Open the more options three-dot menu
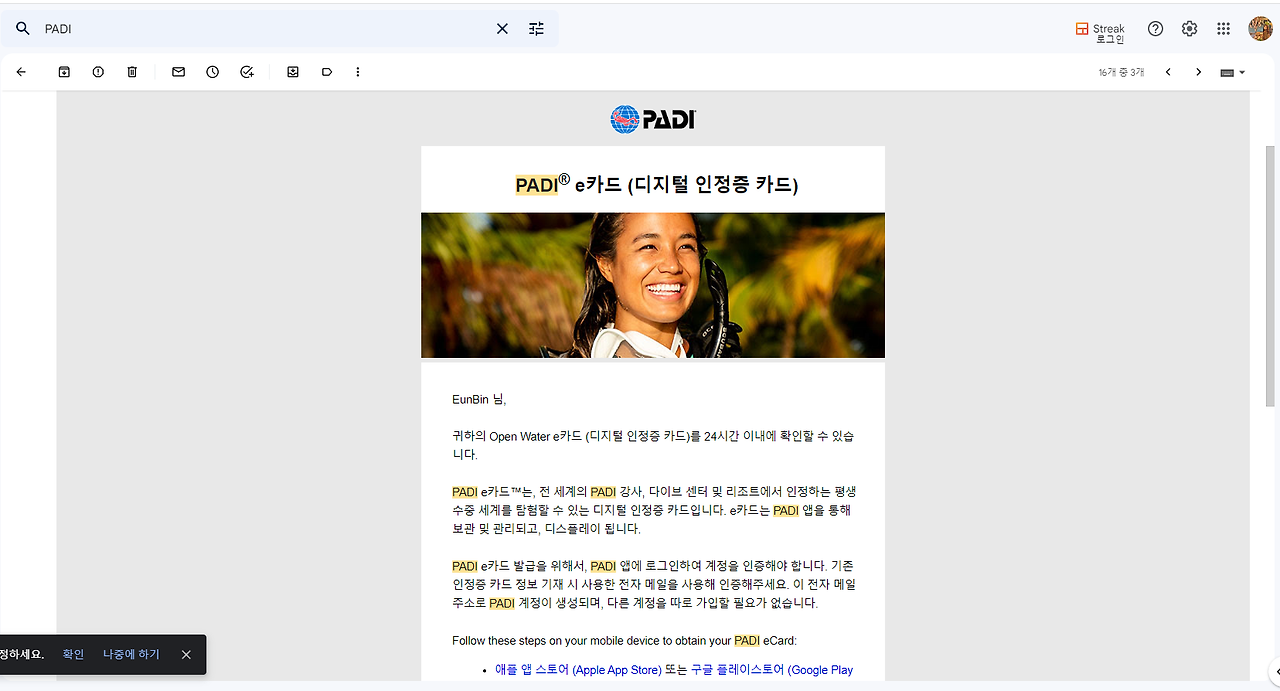The image size is (1280, 691). [x=358, y=72]
